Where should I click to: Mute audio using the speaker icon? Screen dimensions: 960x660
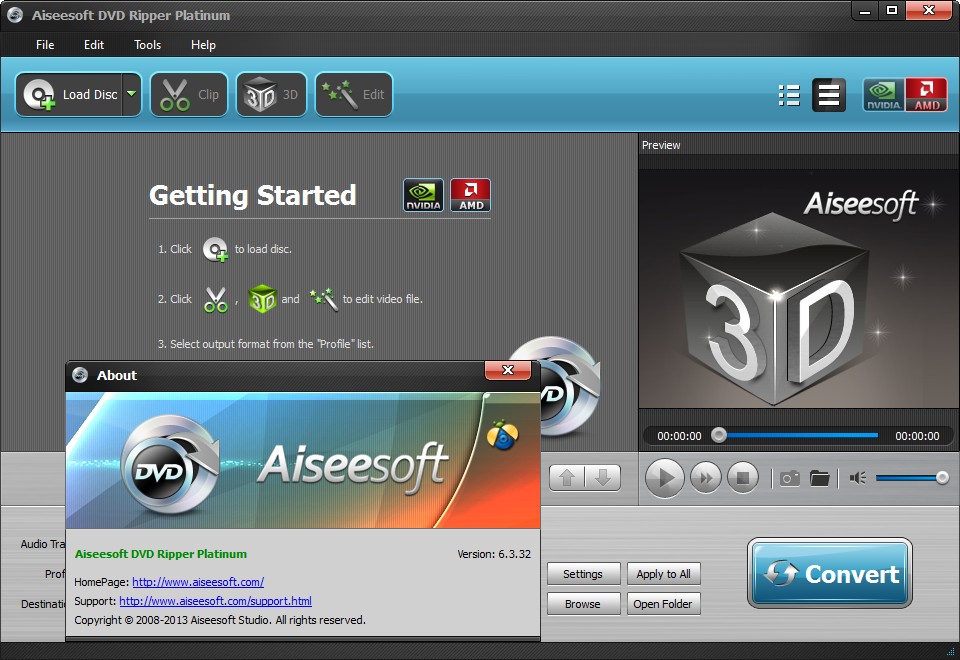pos(858,478)
